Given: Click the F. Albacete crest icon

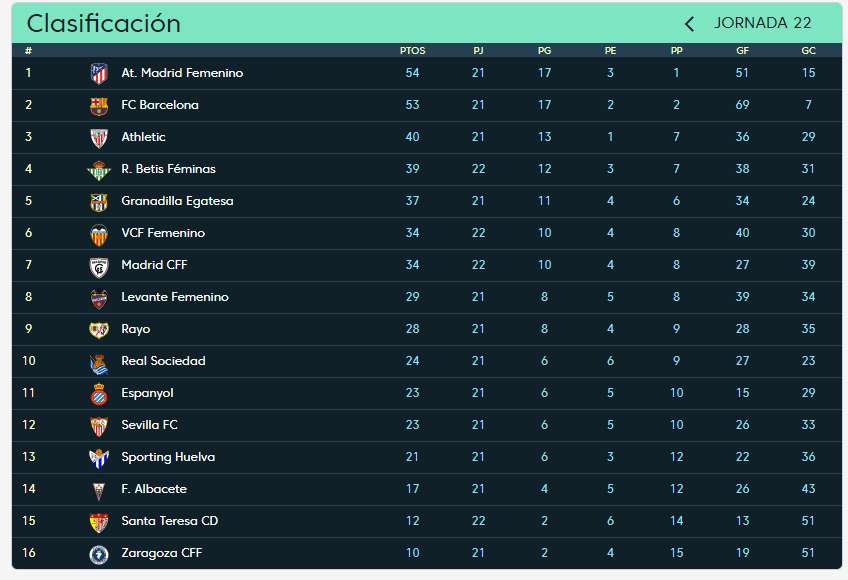Looking at the screenshot, I should click(99, 490).
